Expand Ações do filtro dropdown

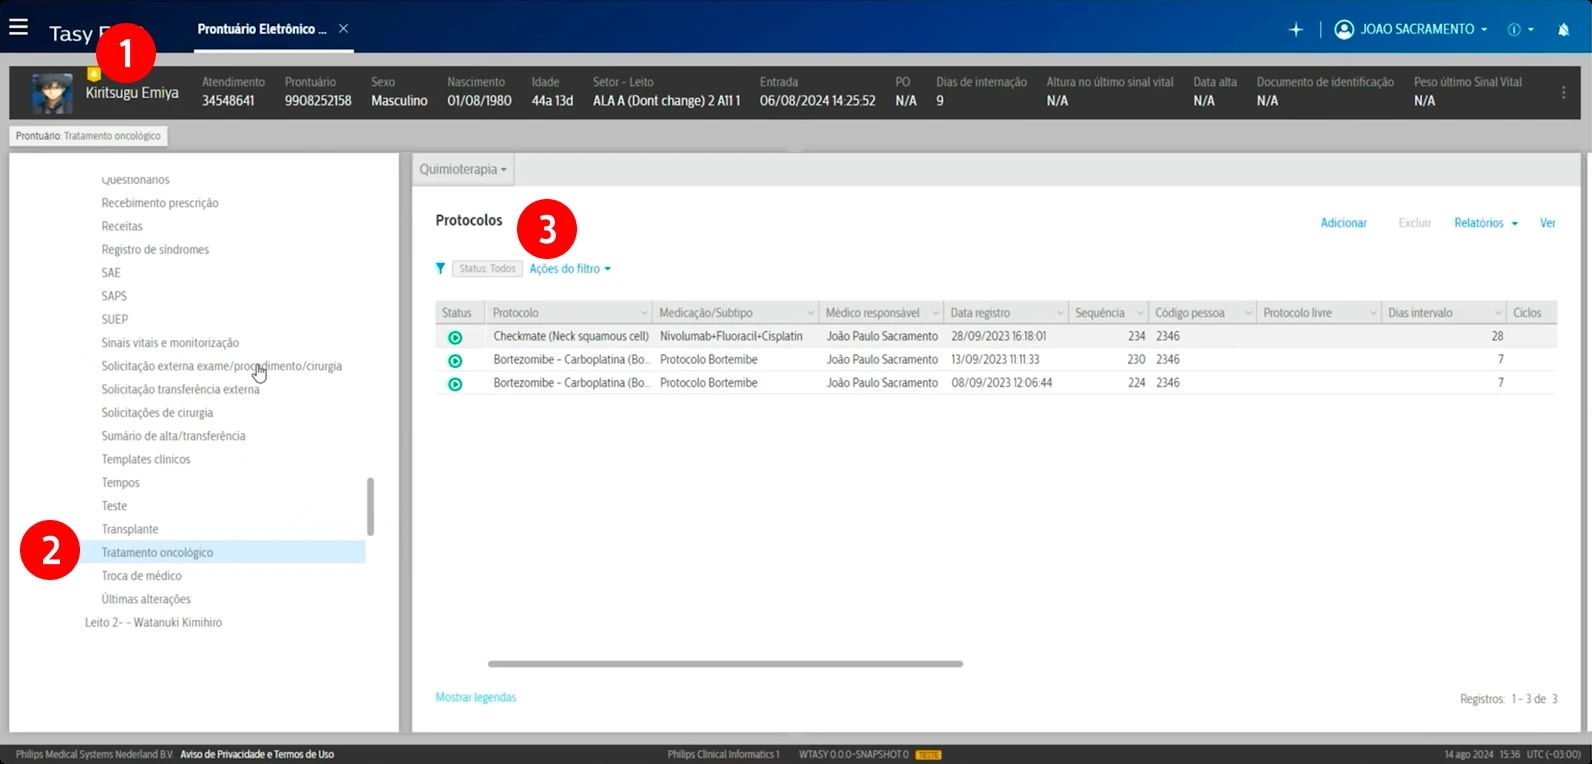570,269
